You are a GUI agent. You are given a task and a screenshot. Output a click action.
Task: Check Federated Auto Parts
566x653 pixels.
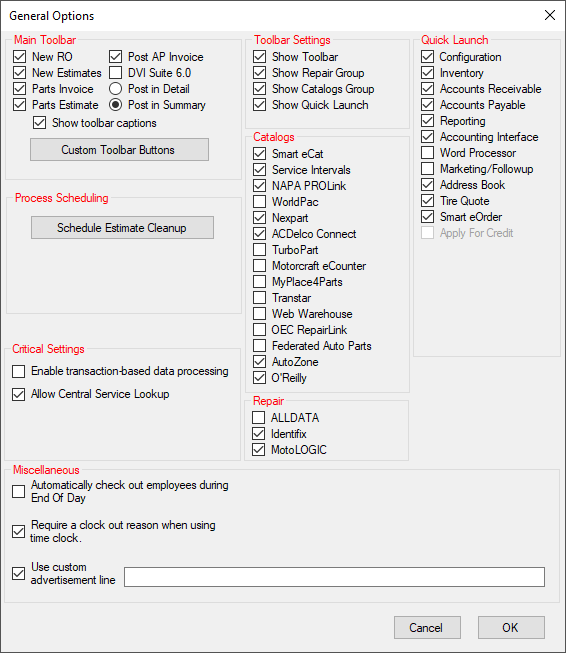click(x=259, y=346)
